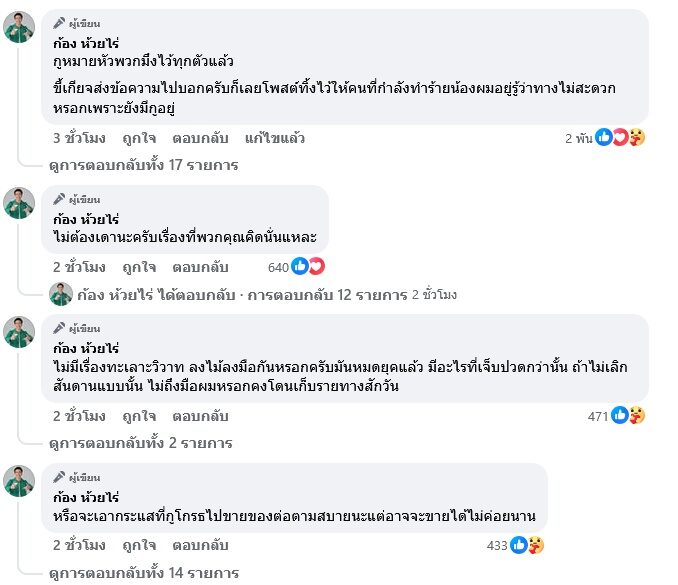Image resolution: width=678 pixels, height=585 pixels.
Task: Click the blue thumbs-up reaction beside "2 พัน"
Action: pyautogui.click(x=603, y=138)
